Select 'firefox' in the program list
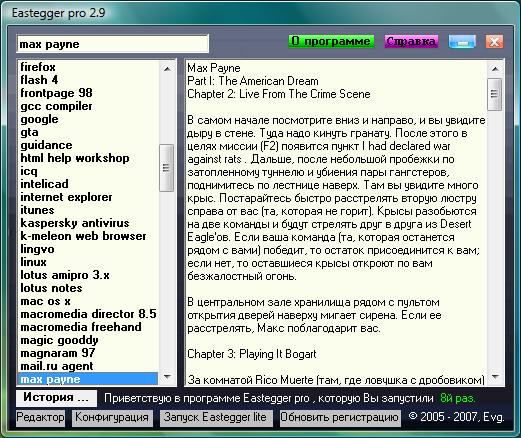The width and height of the screenshot is (521, 438). [x=88, y=67]
